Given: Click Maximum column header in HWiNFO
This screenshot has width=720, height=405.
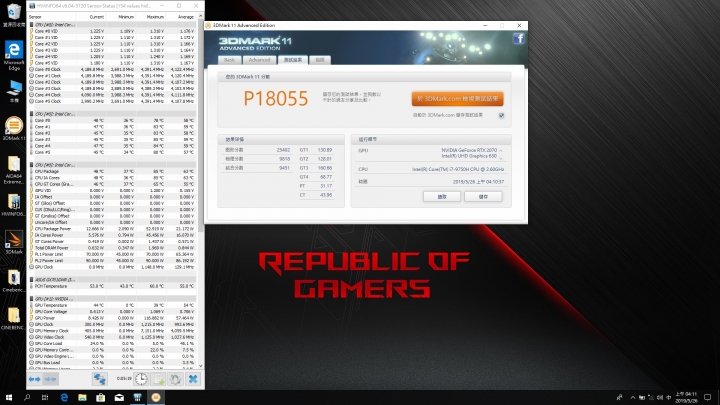Looking at the screenshot, I should point(155,17).
